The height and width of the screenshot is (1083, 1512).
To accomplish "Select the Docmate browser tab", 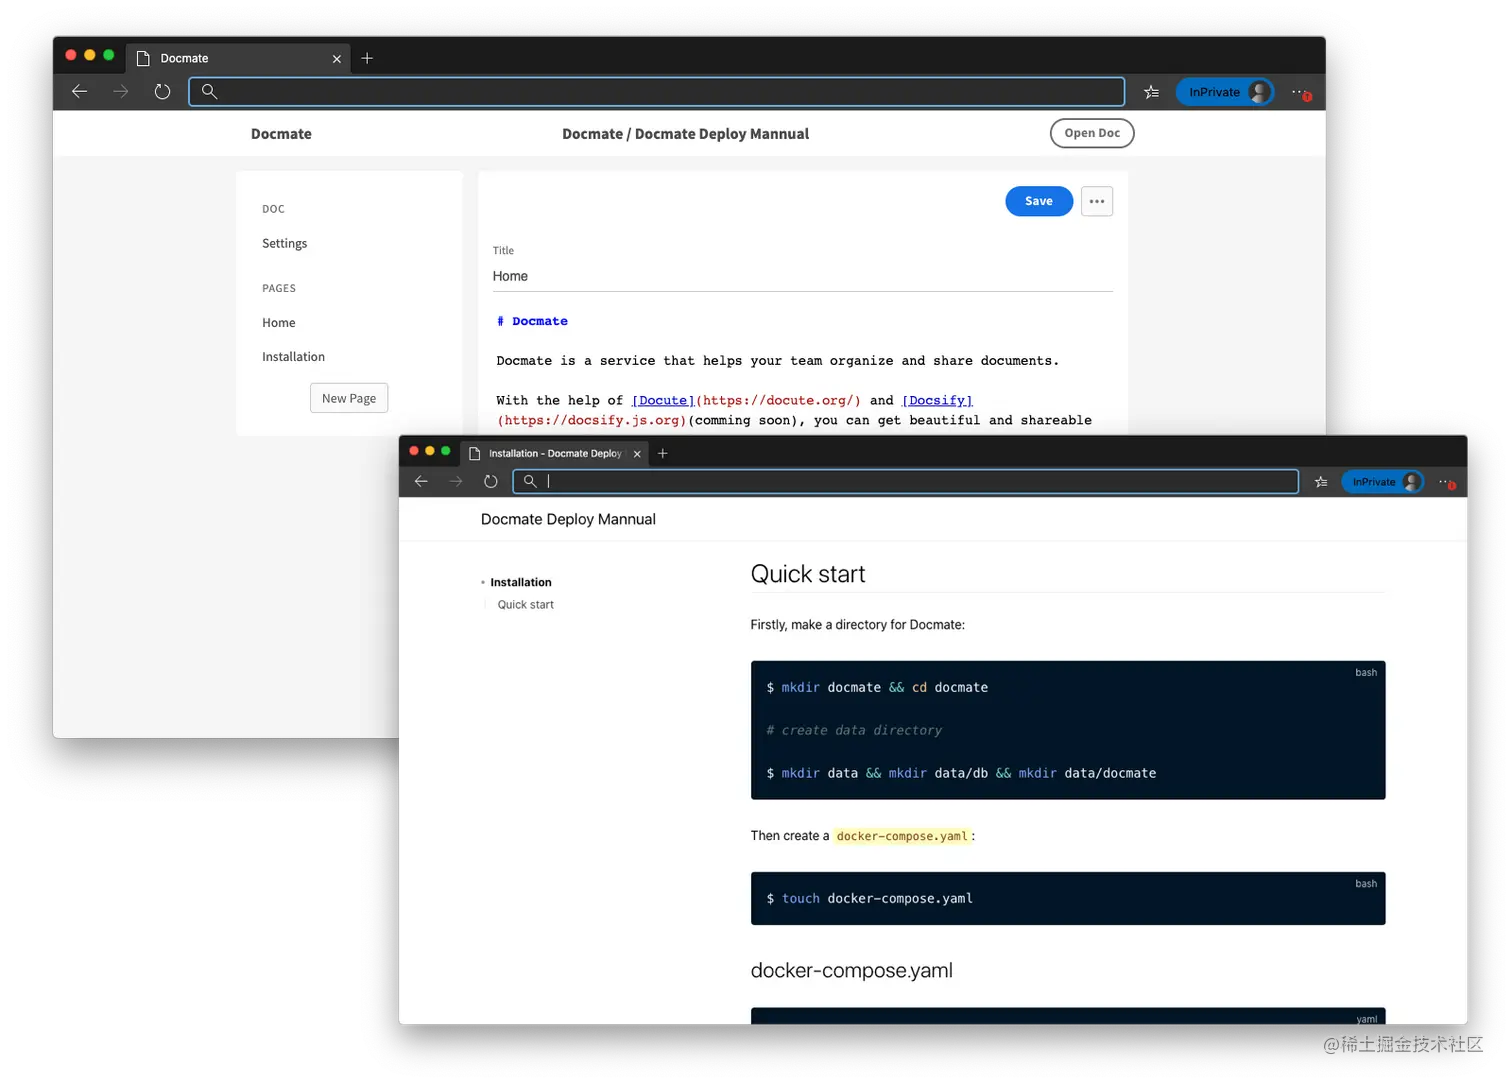I will pos(238,58).
